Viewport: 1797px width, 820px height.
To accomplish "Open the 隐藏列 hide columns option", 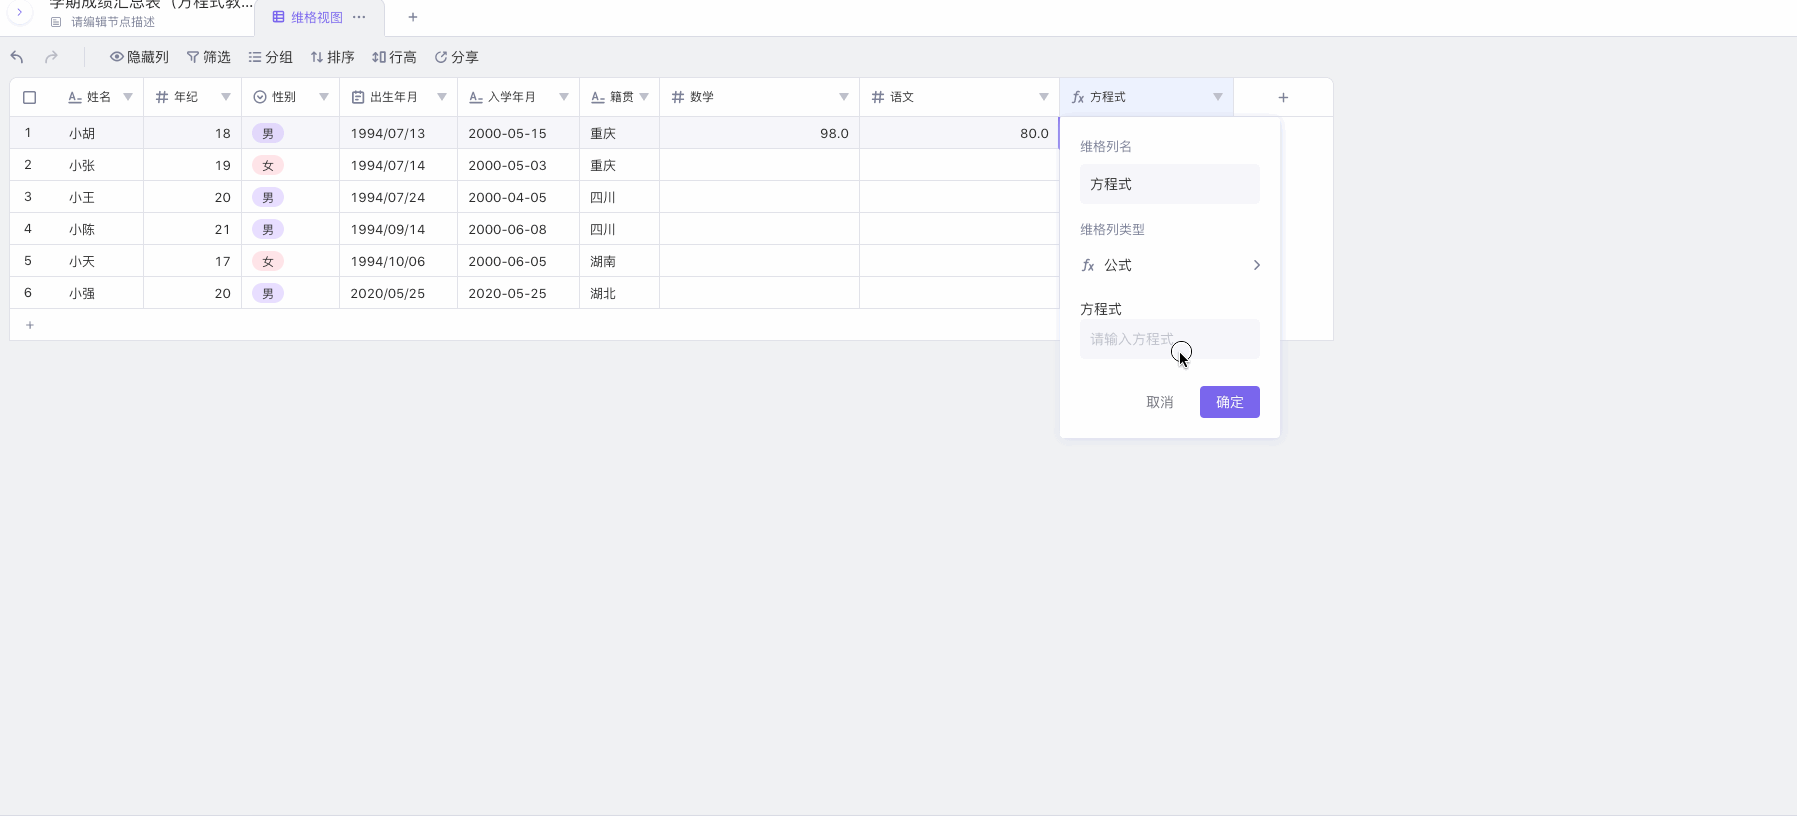I will 139,57.
